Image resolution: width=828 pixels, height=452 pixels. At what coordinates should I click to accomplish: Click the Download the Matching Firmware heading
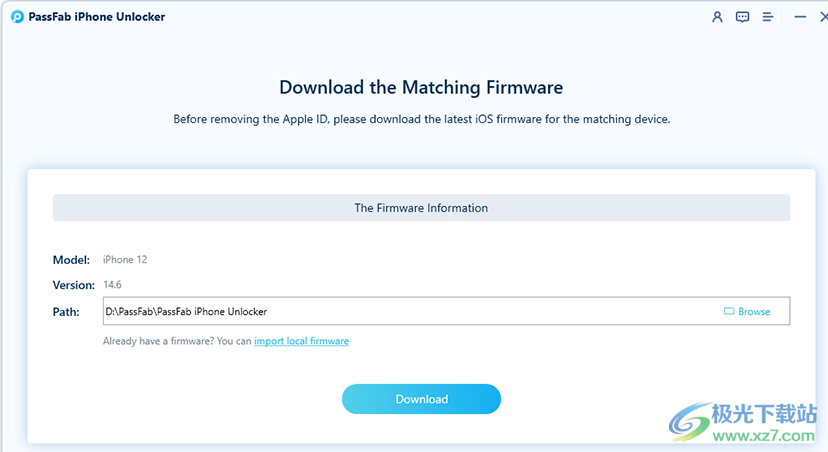pos(421,87)
